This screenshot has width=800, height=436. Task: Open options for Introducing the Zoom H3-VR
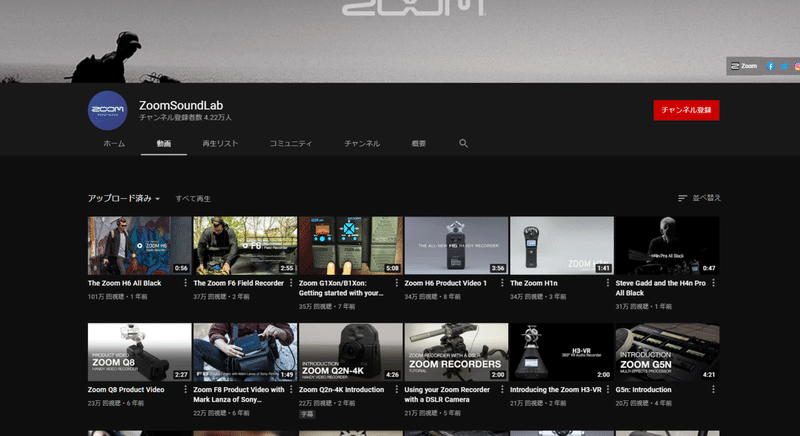click(608, 390)
